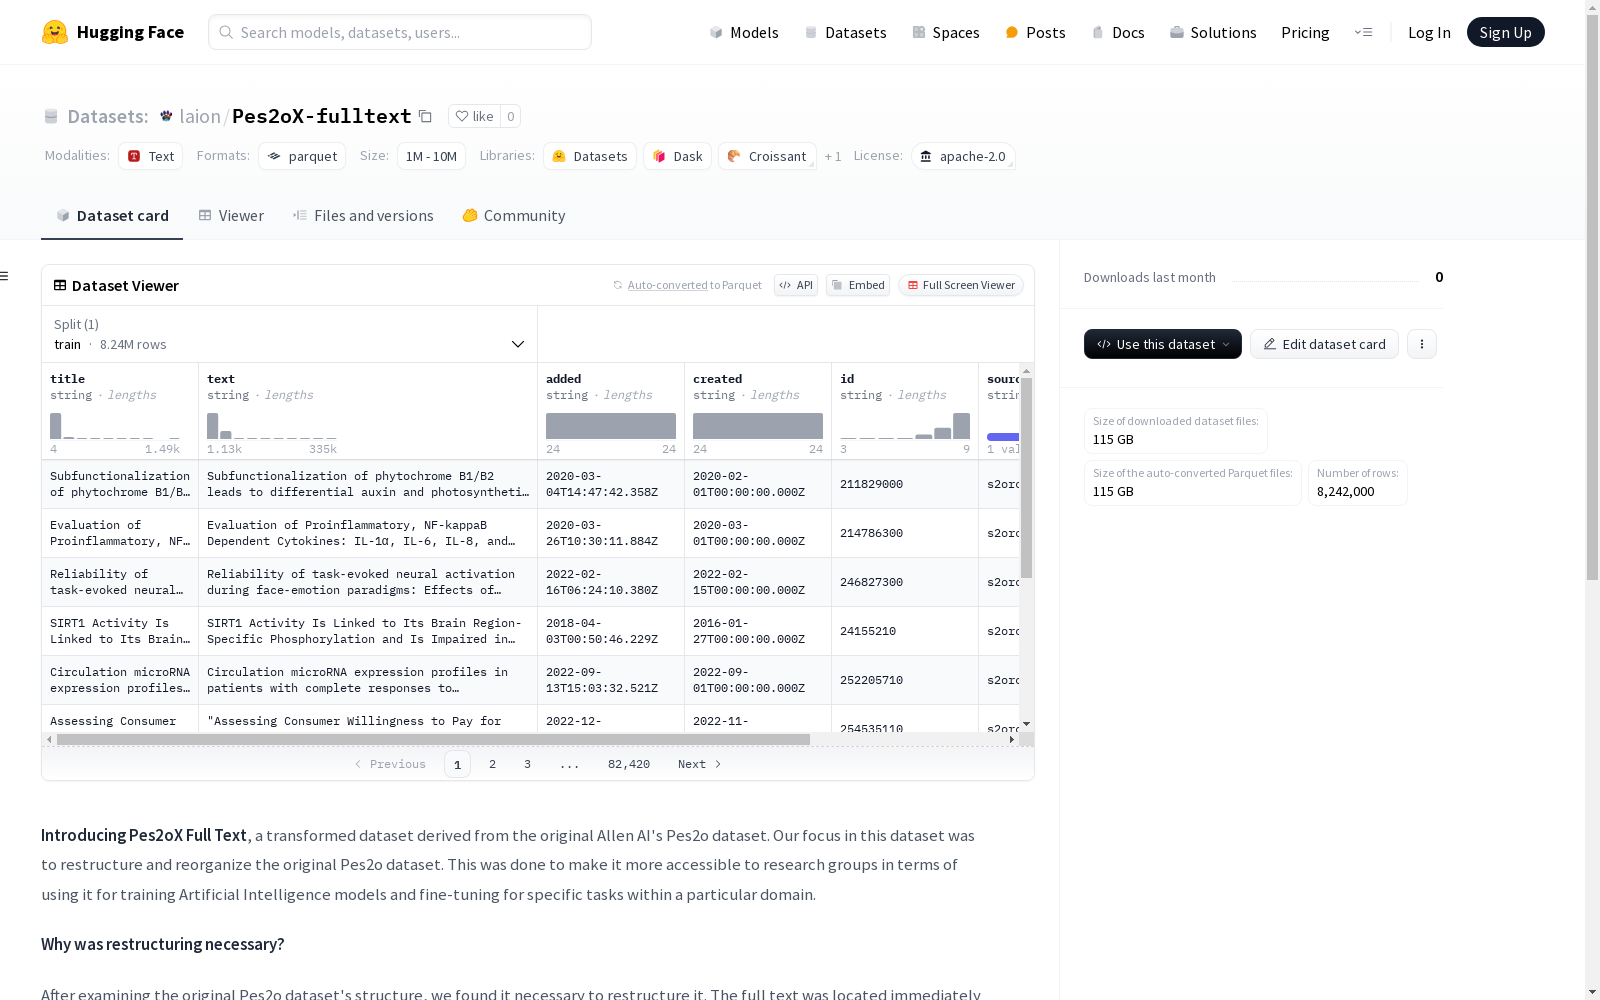Click current page 1 button

[x=457, y=764]
